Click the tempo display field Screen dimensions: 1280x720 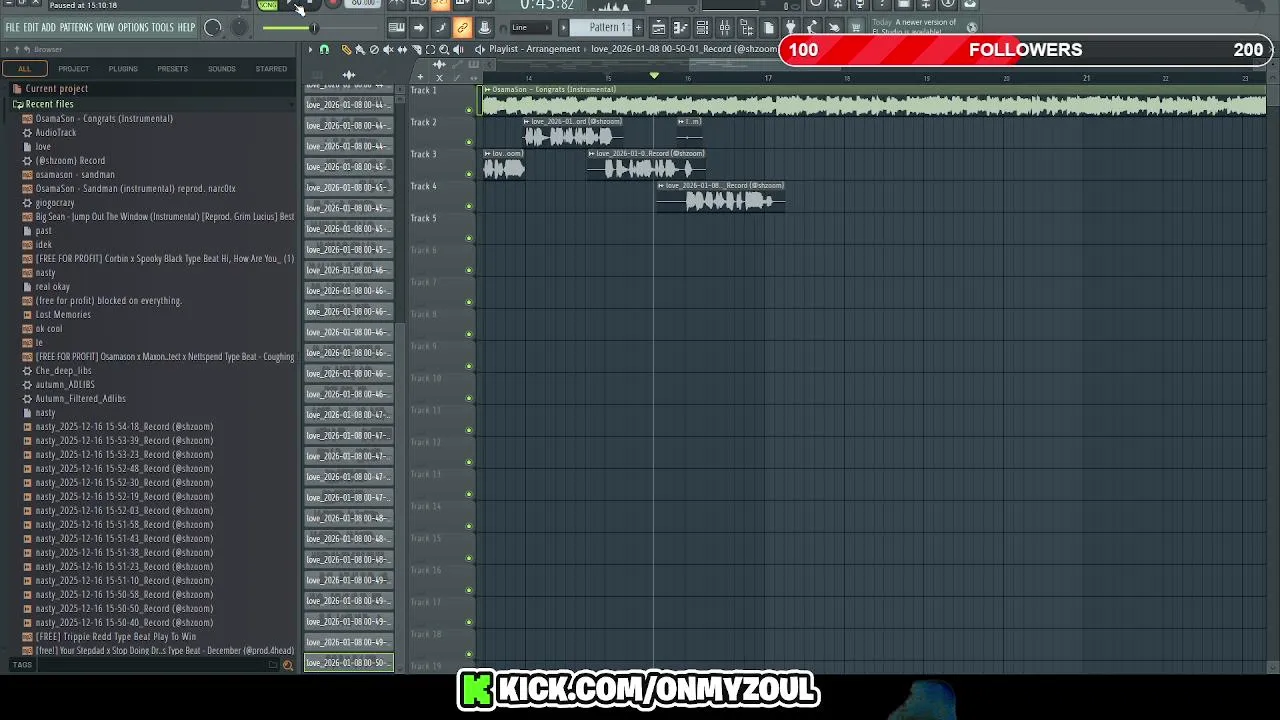[364, 4]
